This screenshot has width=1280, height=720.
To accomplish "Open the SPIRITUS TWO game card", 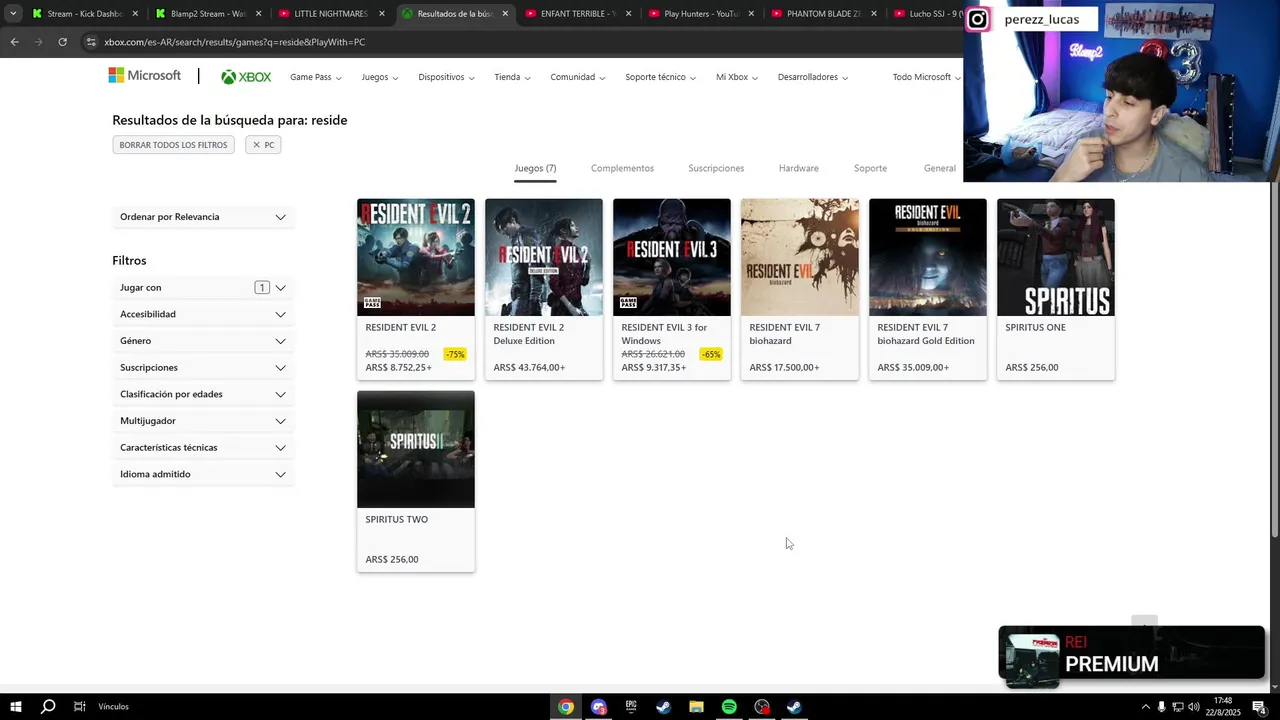I will click(416, 481).
